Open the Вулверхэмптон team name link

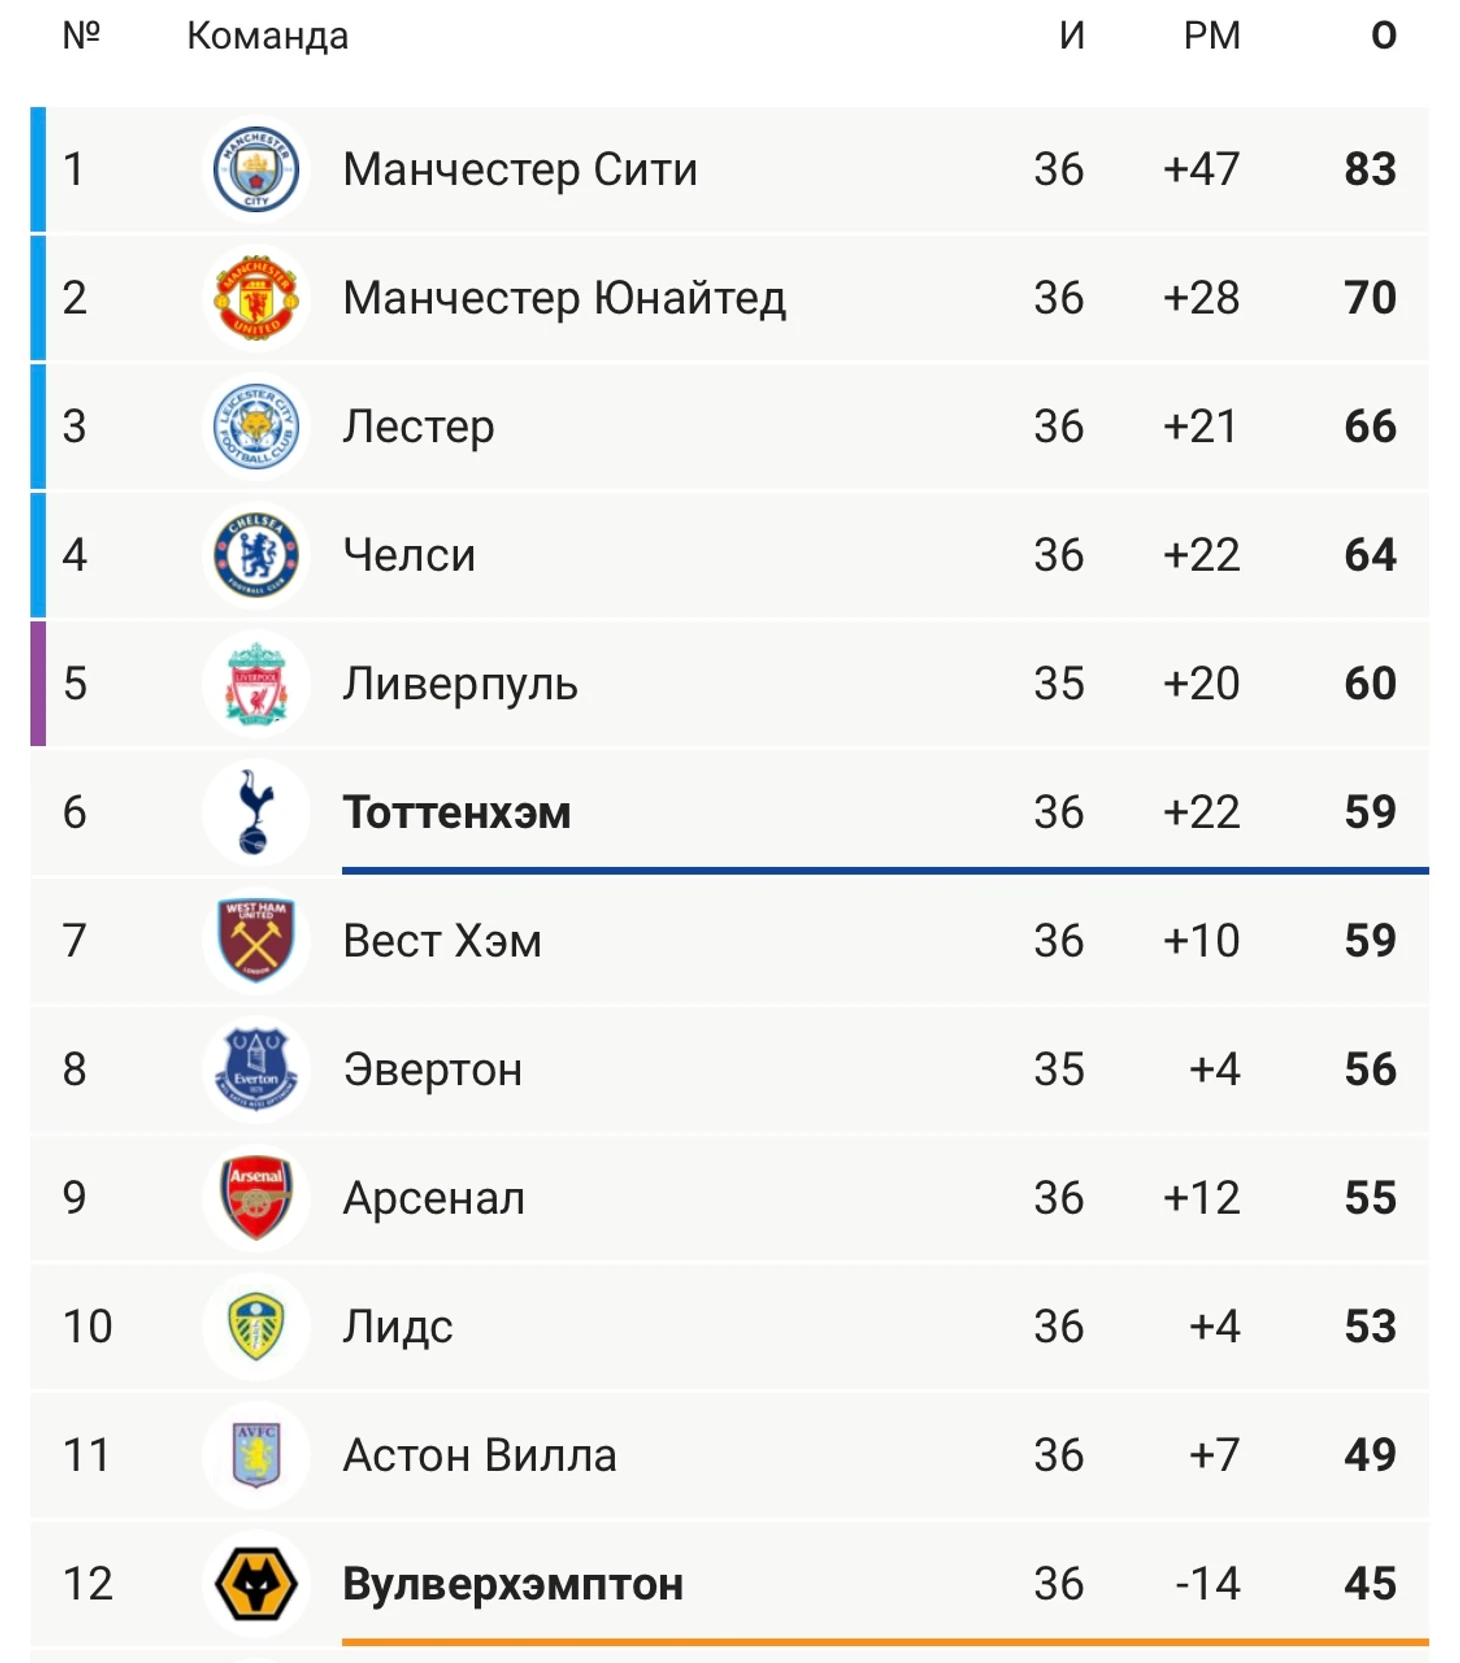(x=513, y=1584)
